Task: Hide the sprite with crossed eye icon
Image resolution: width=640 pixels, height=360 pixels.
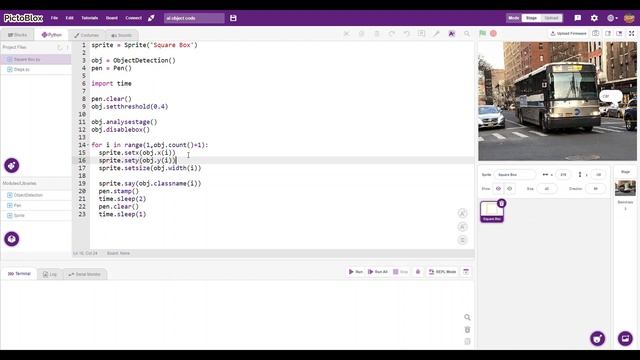Action: pyautogui.click(x=509, y=189)
